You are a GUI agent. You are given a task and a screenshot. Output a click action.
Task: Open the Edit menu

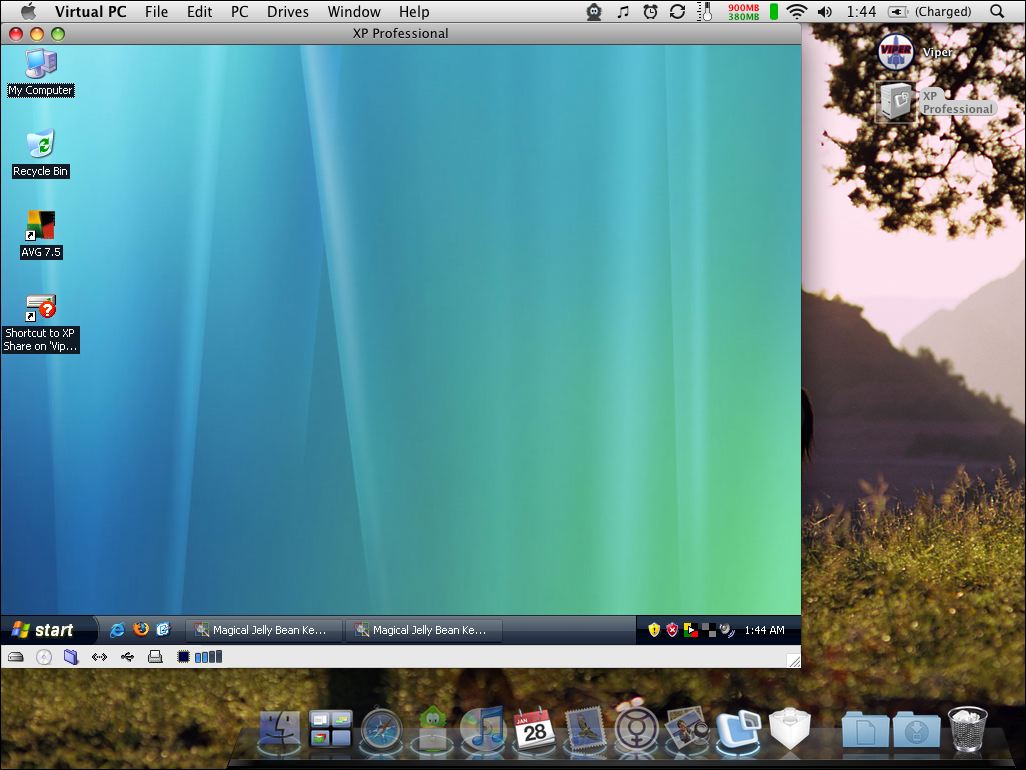point(200,12)
